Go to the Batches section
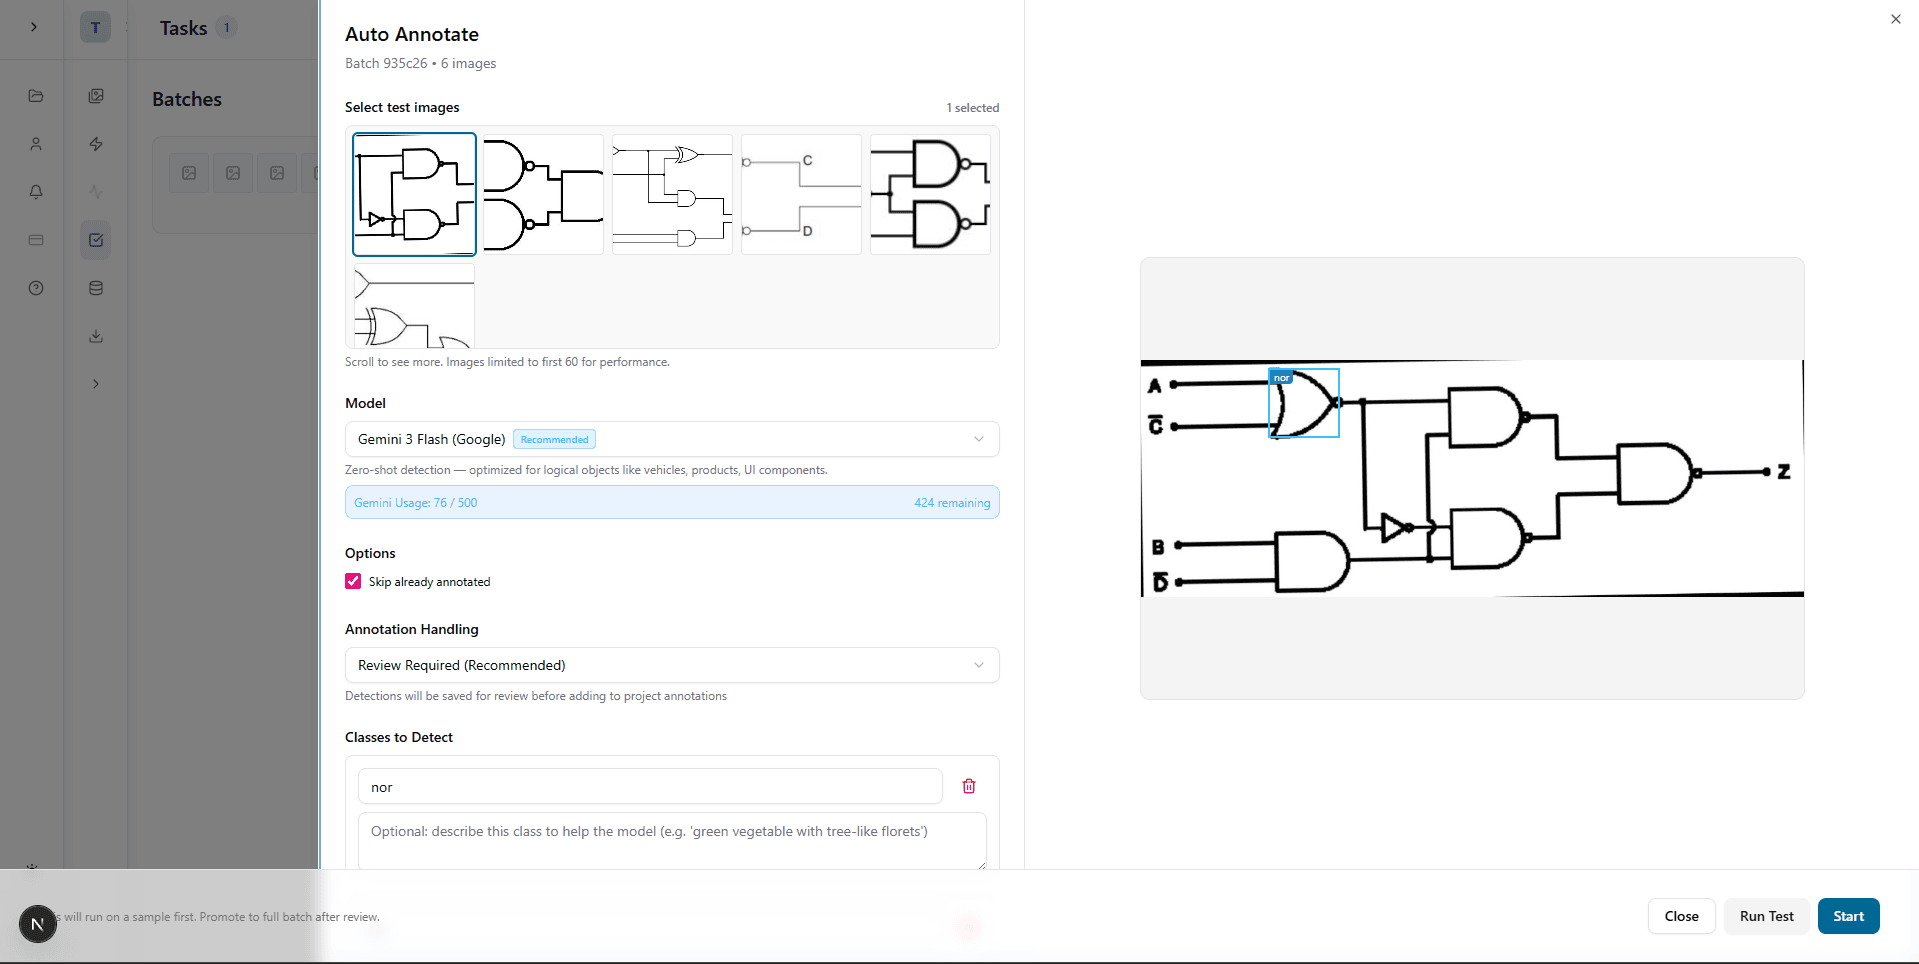This screenshot has height=964, width=1919. click(186, 98)
